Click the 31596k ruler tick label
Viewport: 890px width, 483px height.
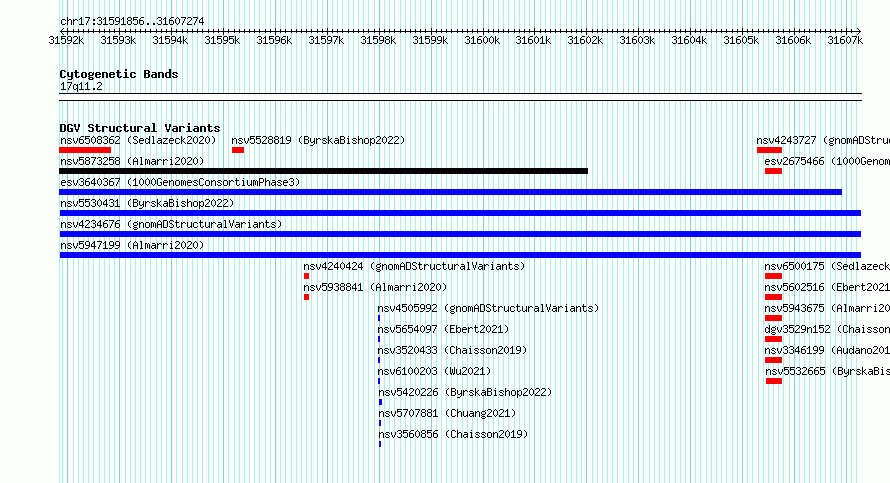click(x=274, y=40)
